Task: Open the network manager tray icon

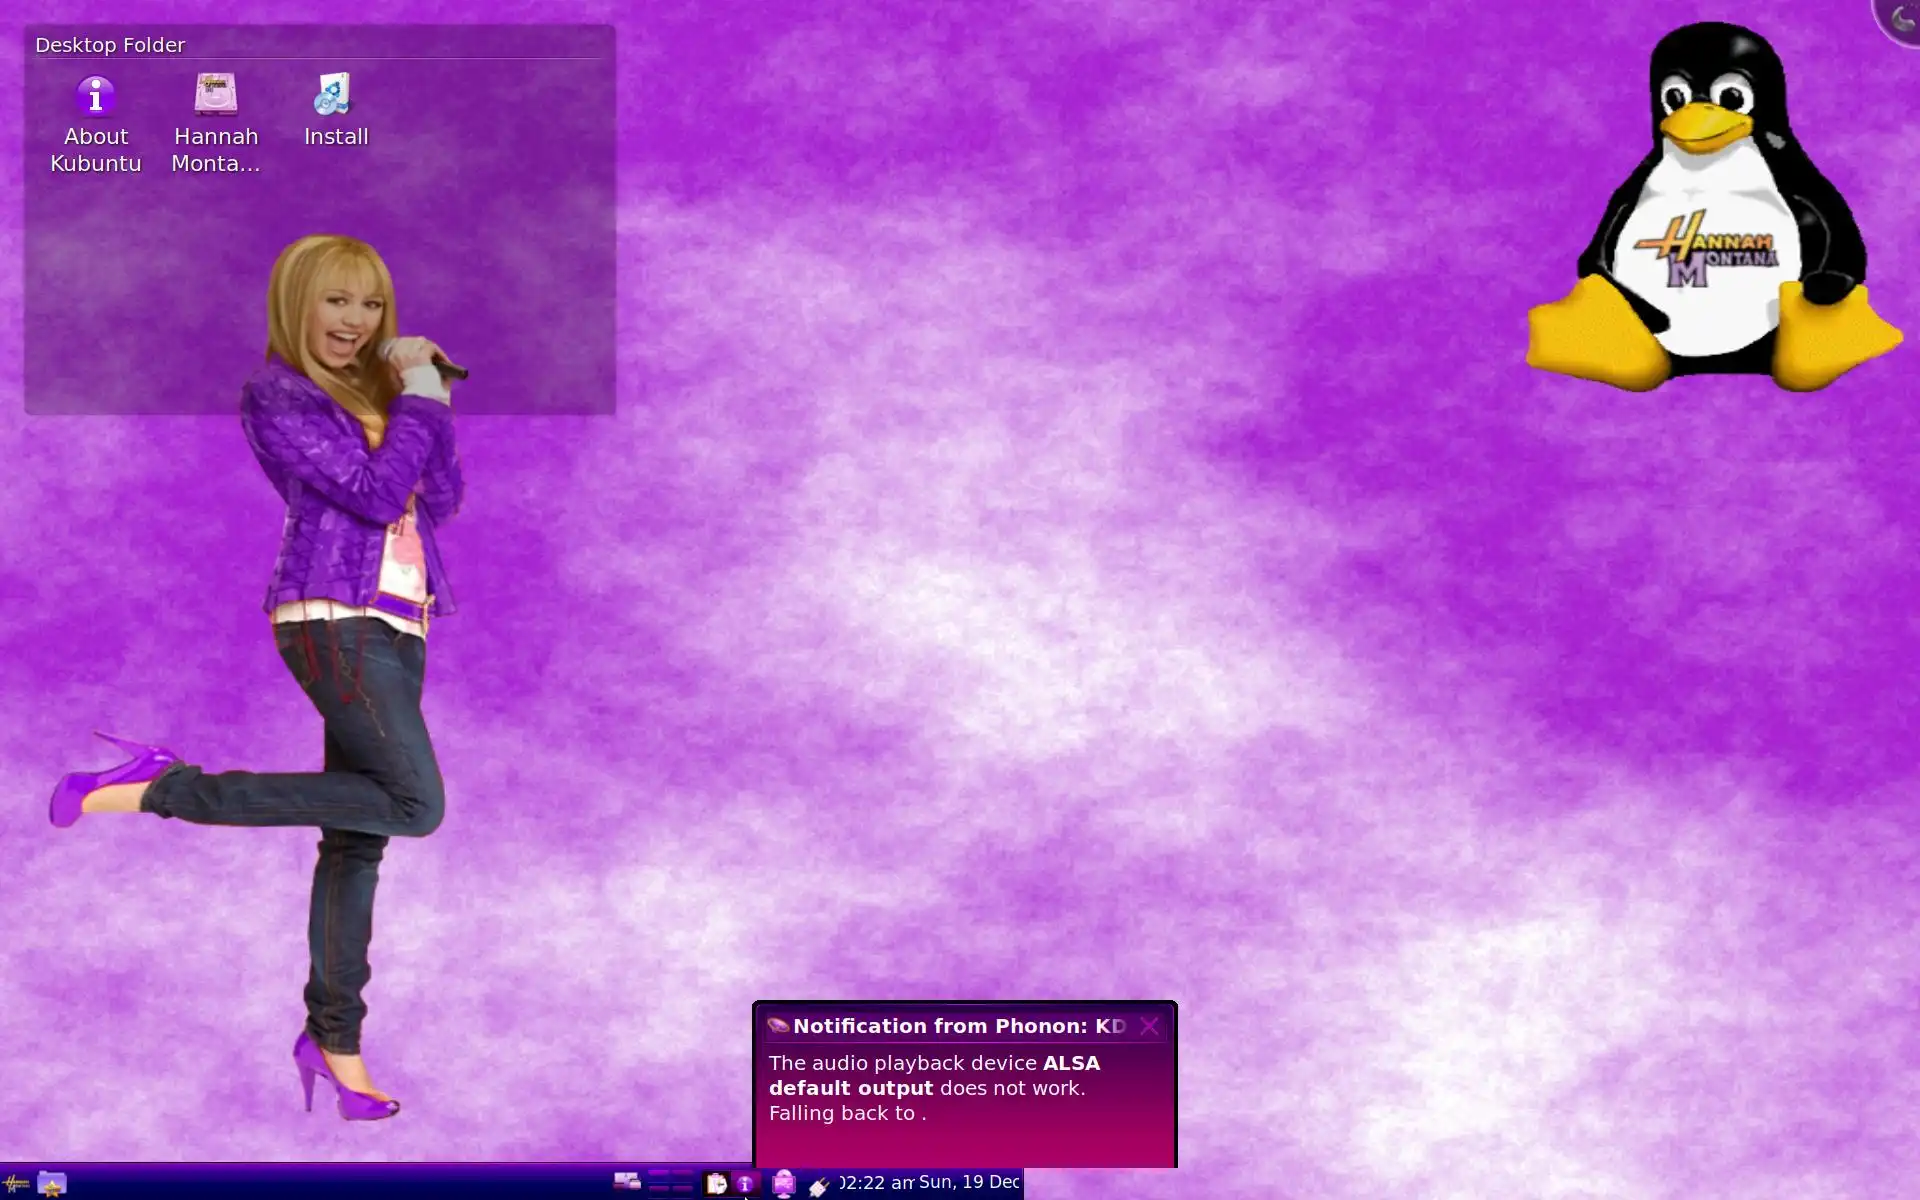Action: coord(784,1184)
